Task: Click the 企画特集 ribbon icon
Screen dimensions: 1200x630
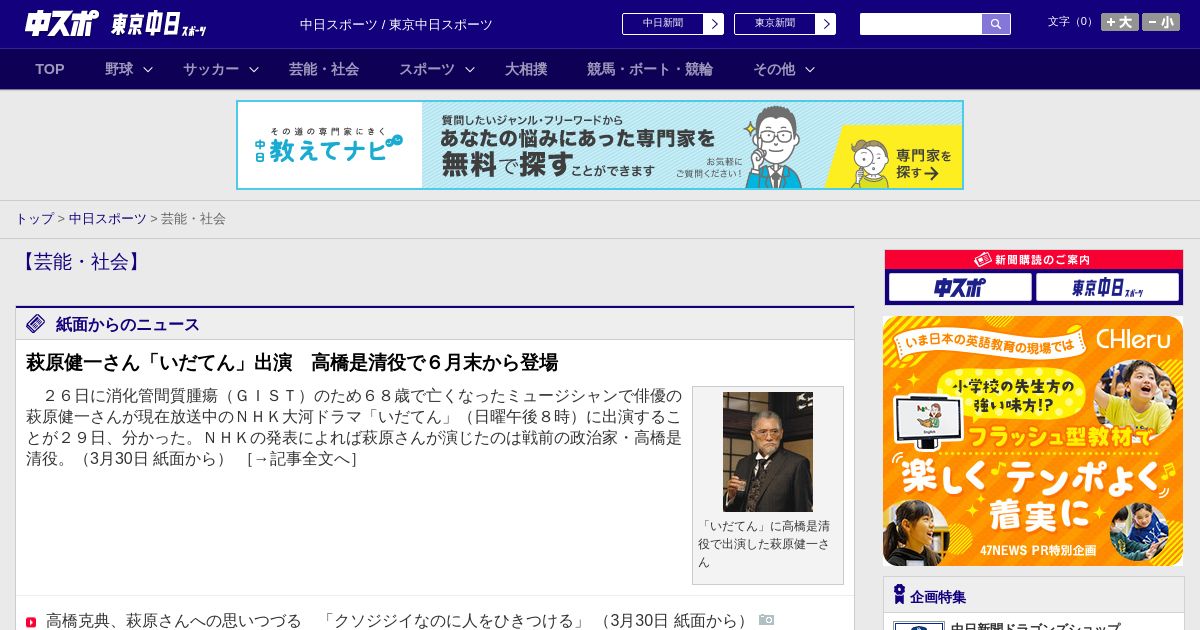Action: pyautogui.click(x=899, y=595)
